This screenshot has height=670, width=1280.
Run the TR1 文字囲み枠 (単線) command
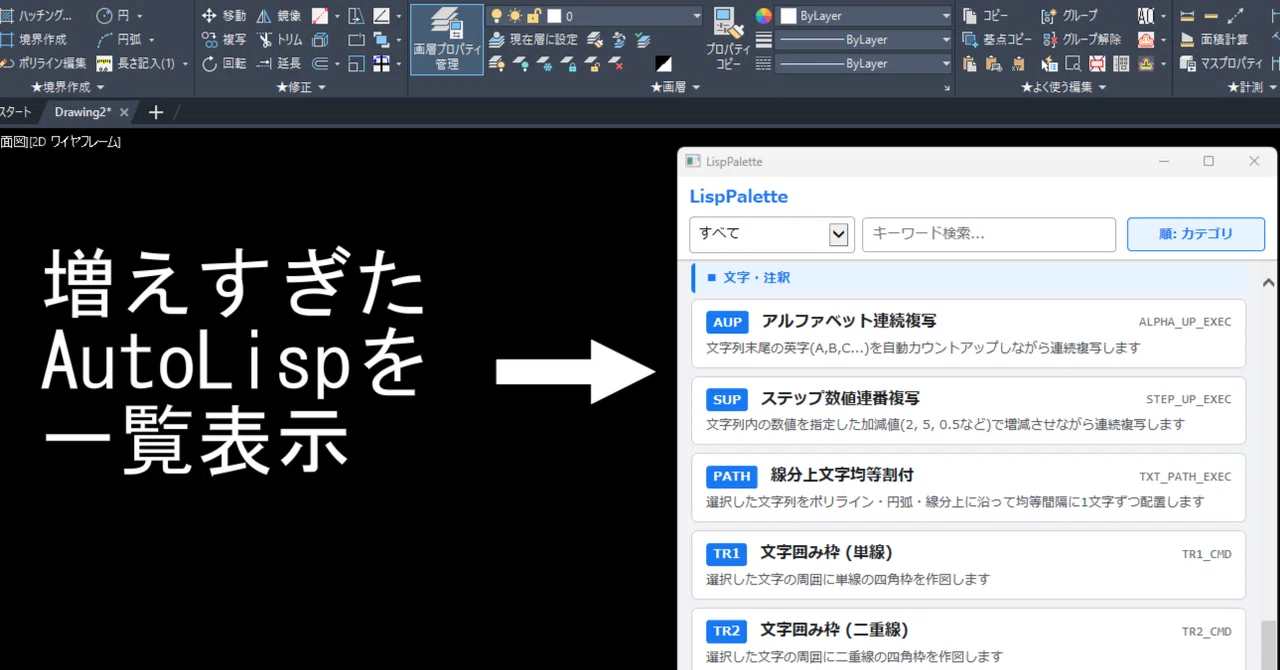pyautogui.click(x=968, y=565)
